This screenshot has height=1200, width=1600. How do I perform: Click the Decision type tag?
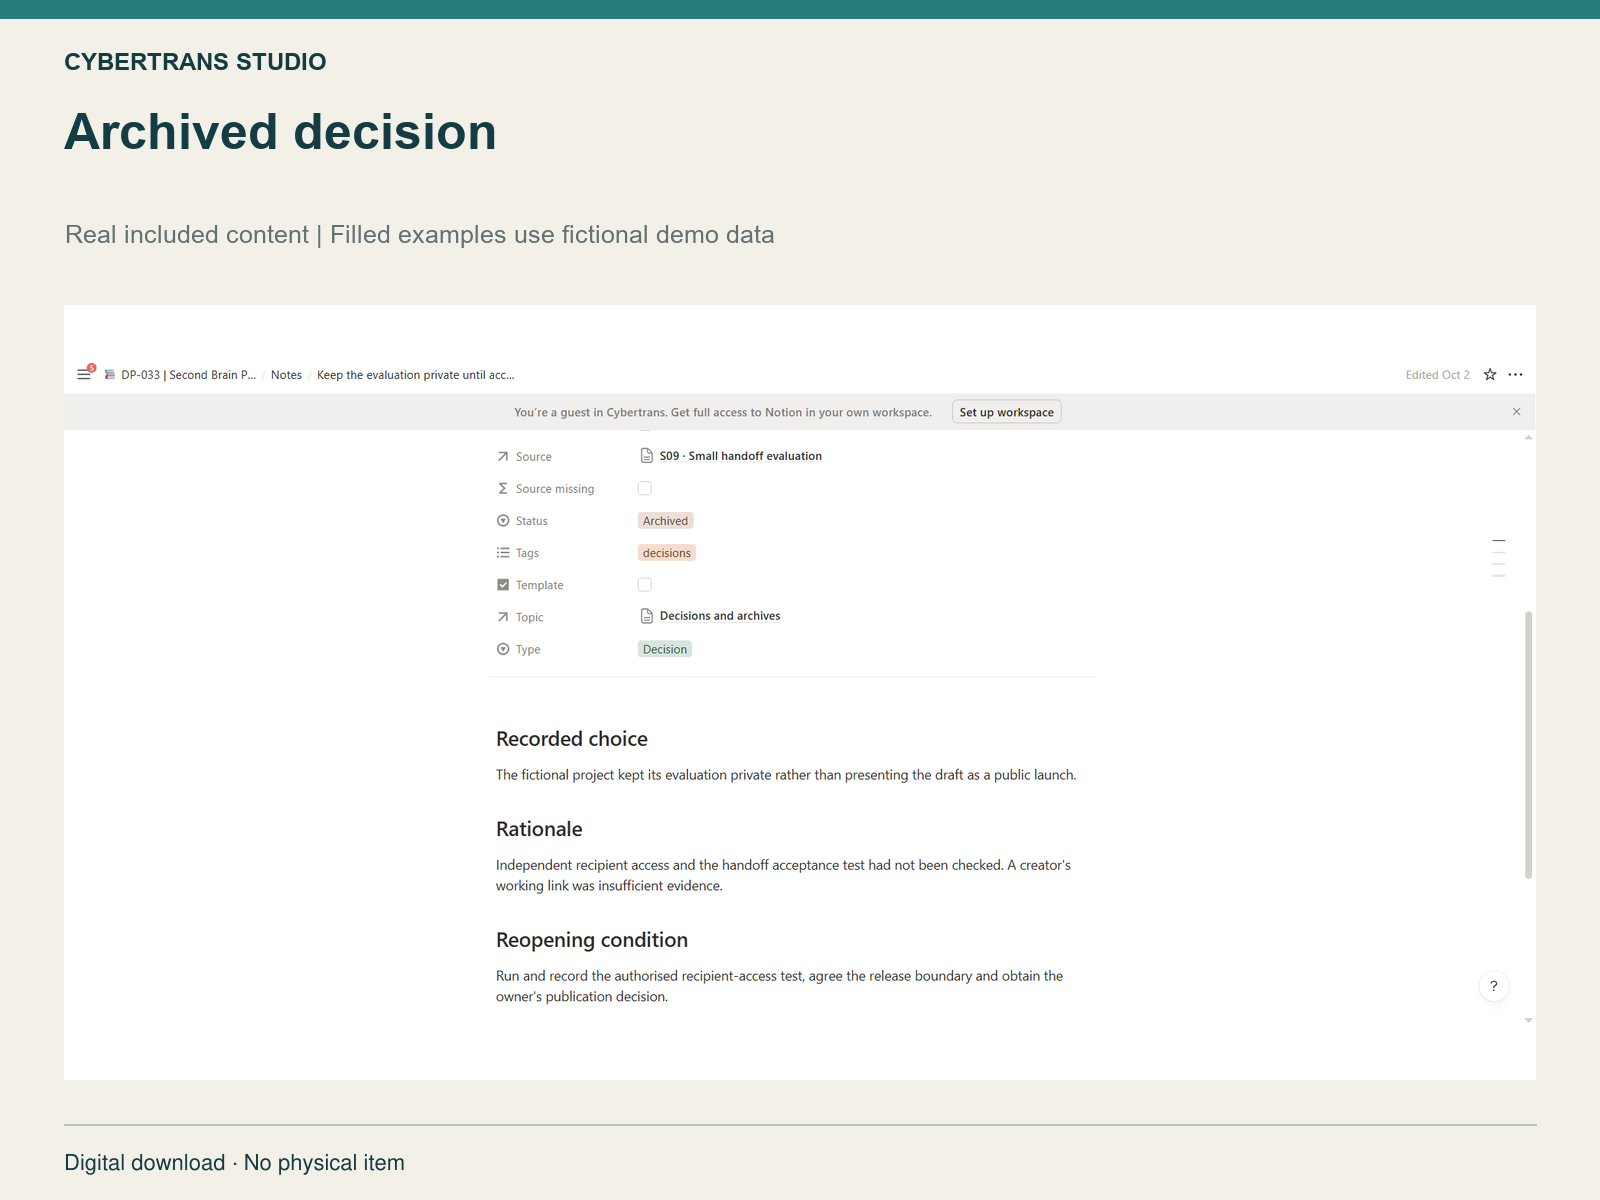pos(665,649)
